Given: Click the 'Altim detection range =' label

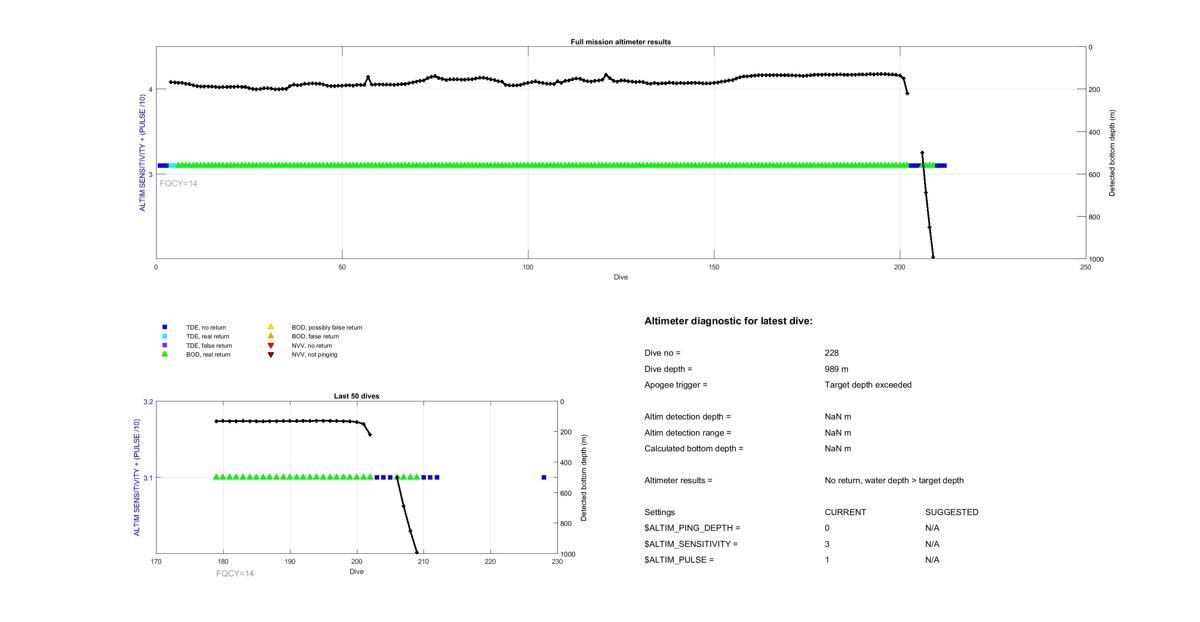Looking at the screenshot, I should click(x=688, y=432).
